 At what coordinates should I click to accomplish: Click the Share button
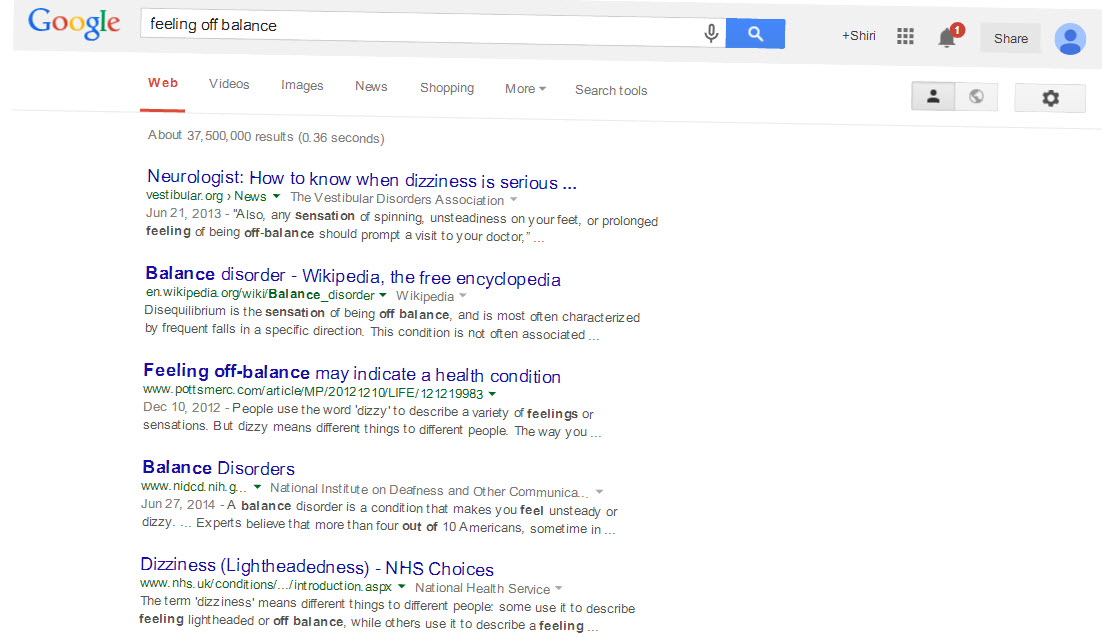pos(1011,38)
